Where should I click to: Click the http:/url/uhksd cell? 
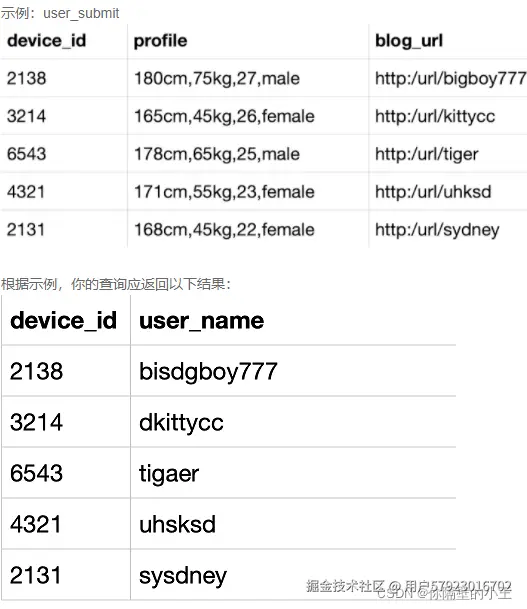pyautogui.click(x=433, y=192)
